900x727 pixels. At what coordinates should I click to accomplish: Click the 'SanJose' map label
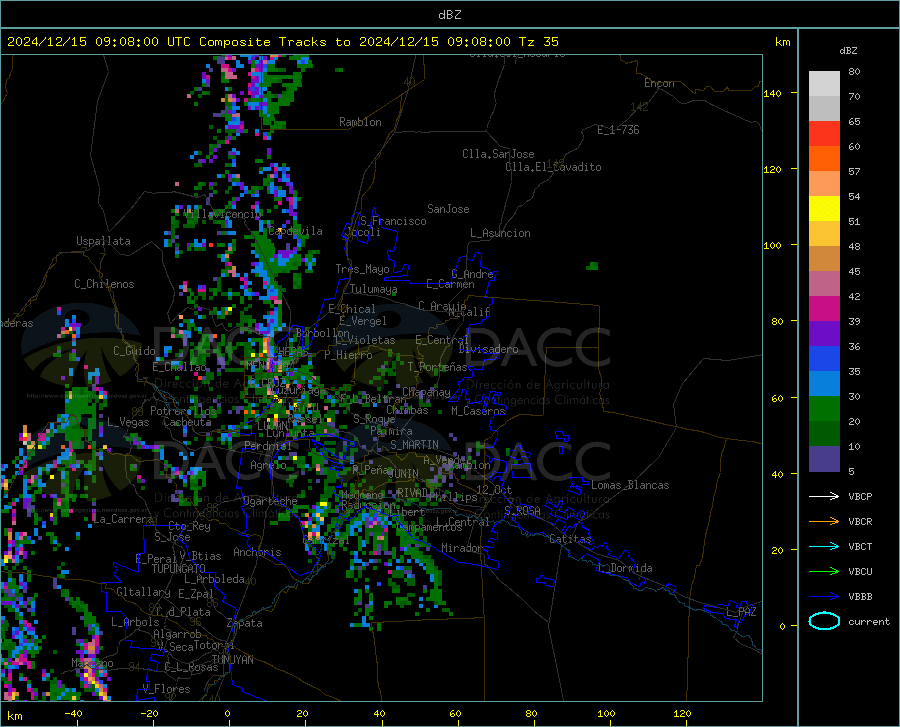[448, 209]
